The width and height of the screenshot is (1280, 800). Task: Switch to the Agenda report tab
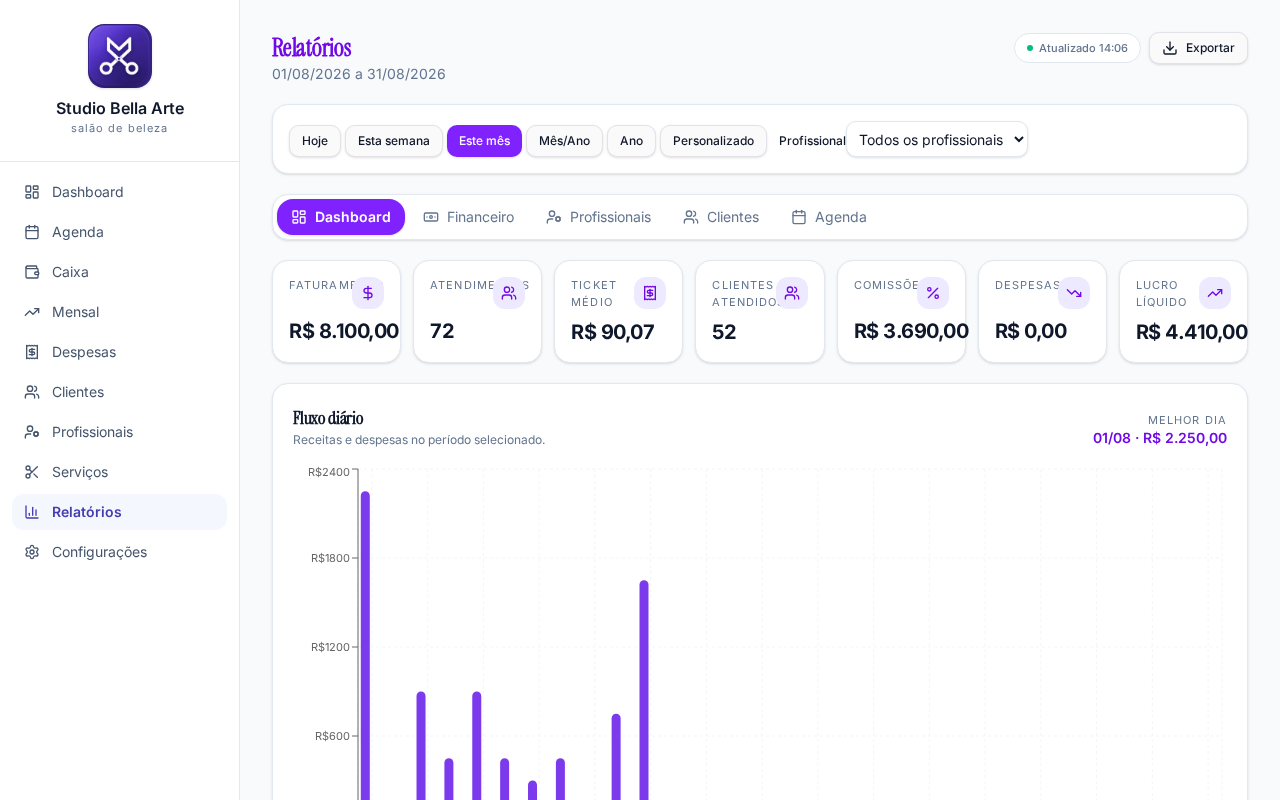829,217
